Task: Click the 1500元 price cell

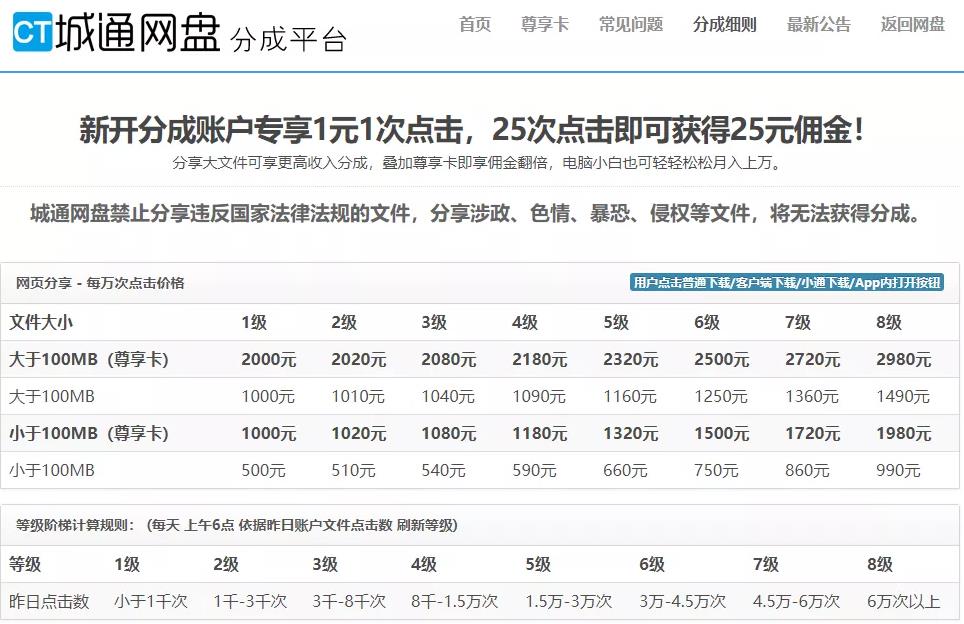Action: click(722, 433)
